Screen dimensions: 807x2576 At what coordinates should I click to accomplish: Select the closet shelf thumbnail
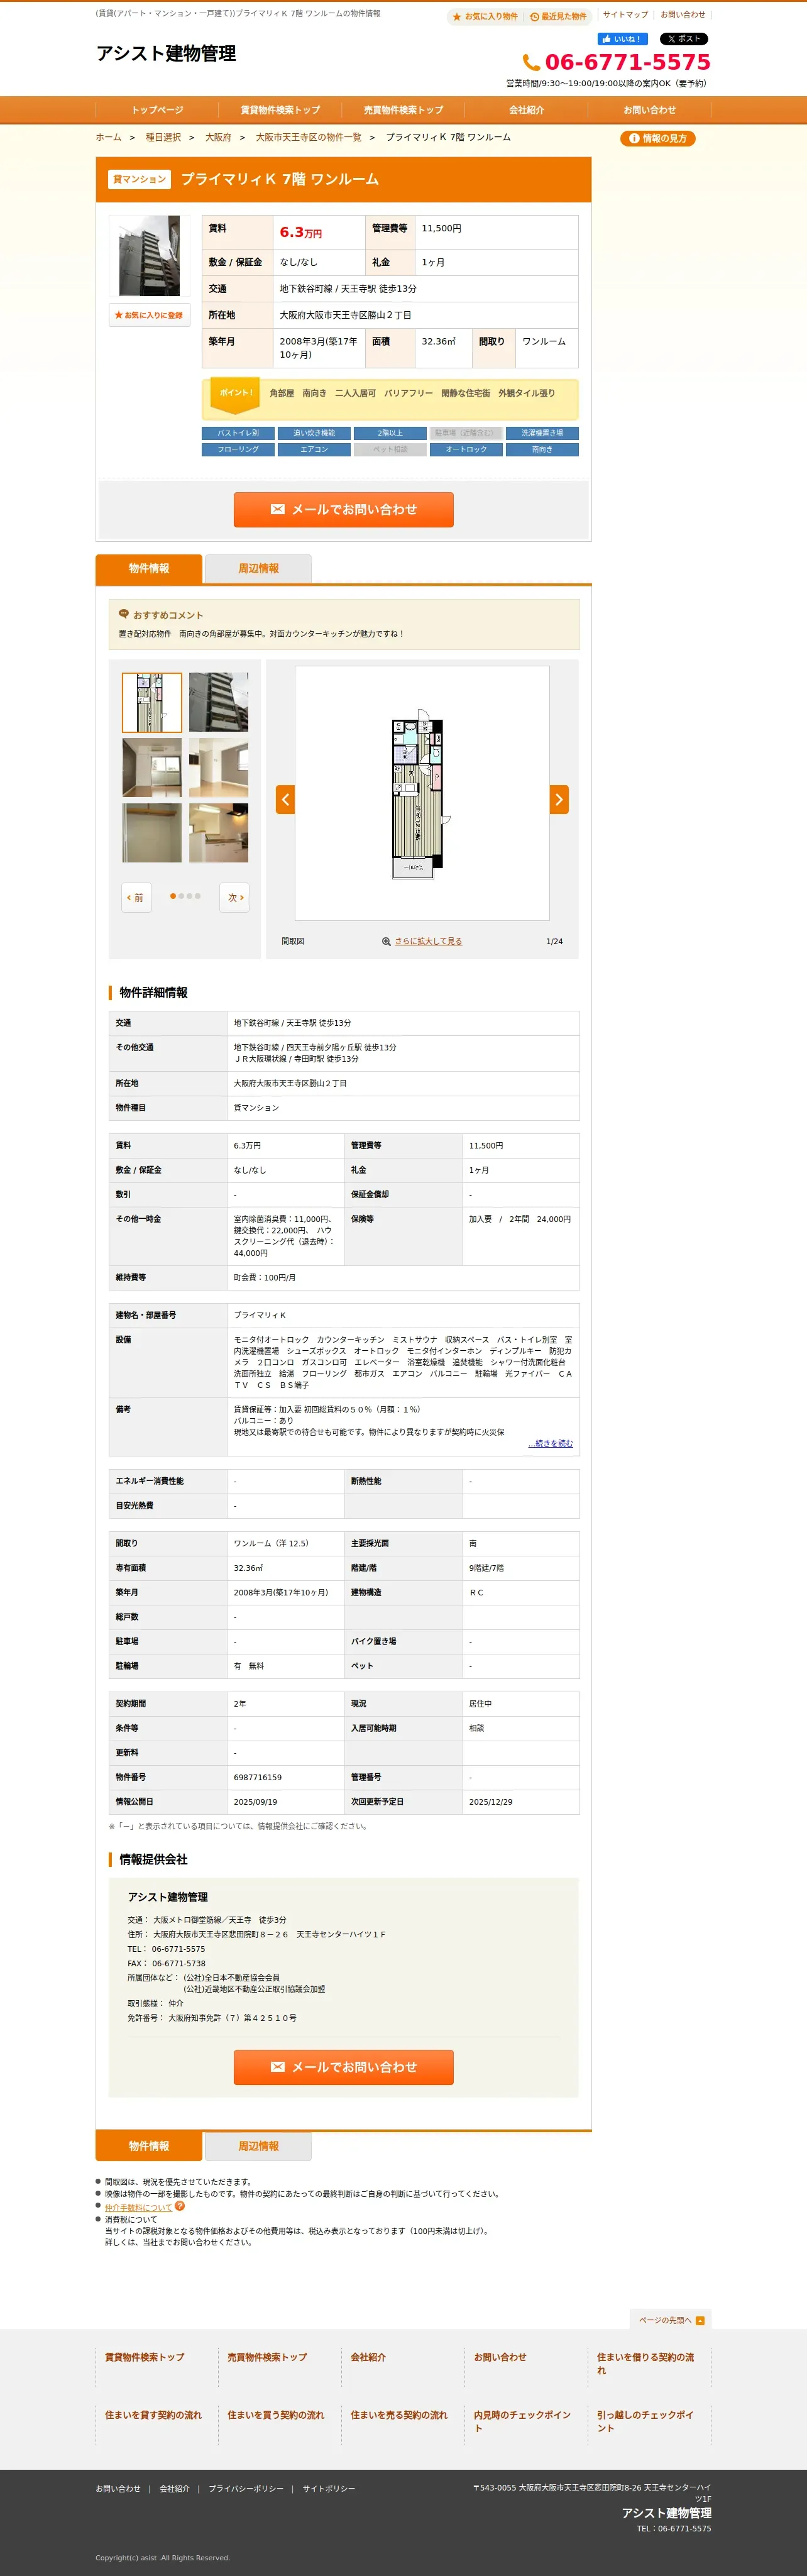[x=152, y=832]
